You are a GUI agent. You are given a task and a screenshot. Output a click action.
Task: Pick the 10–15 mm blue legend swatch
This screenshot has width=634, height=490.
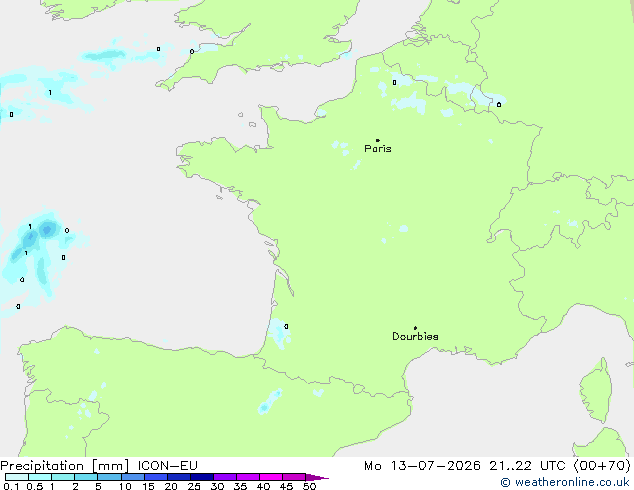click(x=132, y=477)
